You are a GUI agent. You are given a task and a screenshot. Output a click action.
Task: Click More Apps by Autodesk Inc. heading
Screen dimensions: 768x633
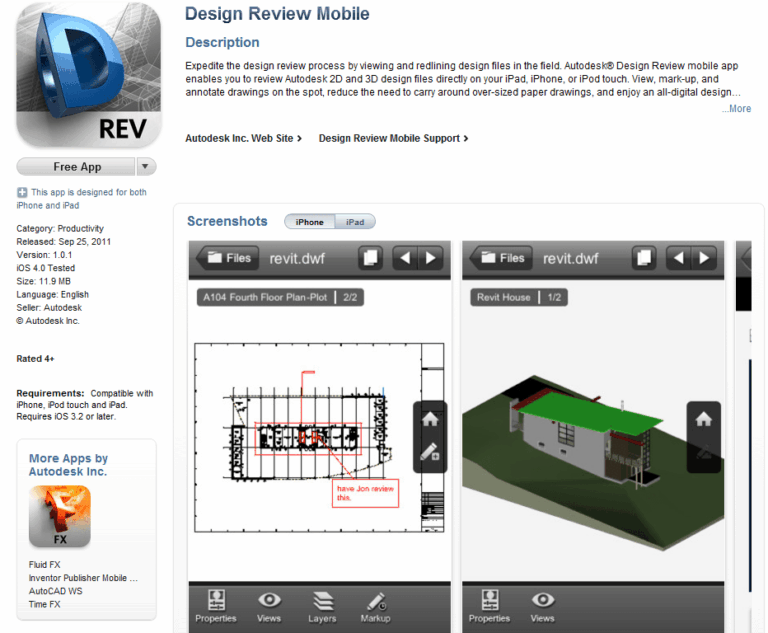[x=68, y=465]
